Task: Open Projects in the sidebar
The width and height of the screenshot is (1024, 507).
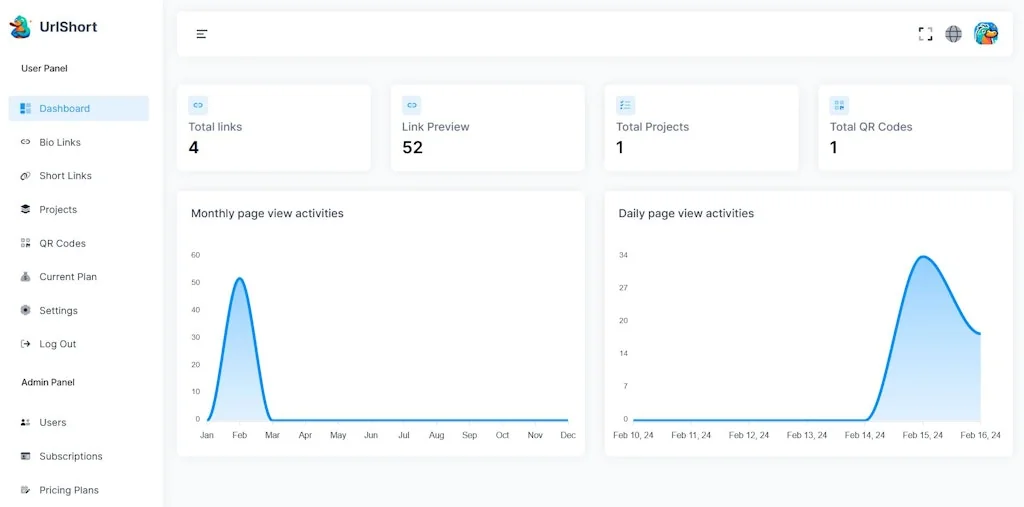Action: [58, 210]
